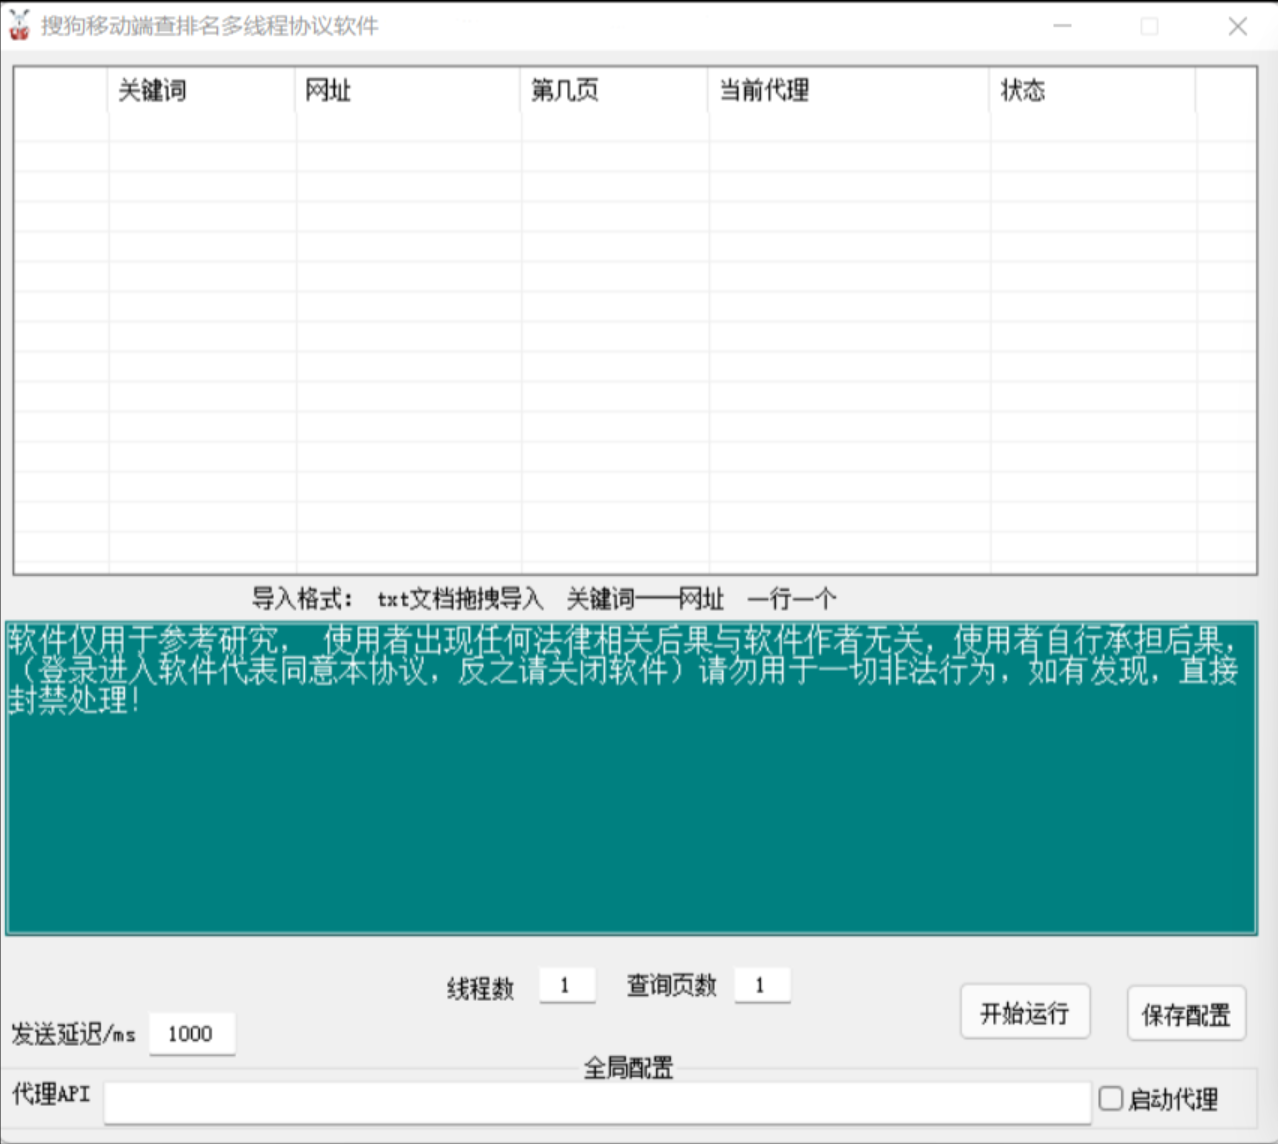Click the 全局配置 group label

click(628, 1067)
